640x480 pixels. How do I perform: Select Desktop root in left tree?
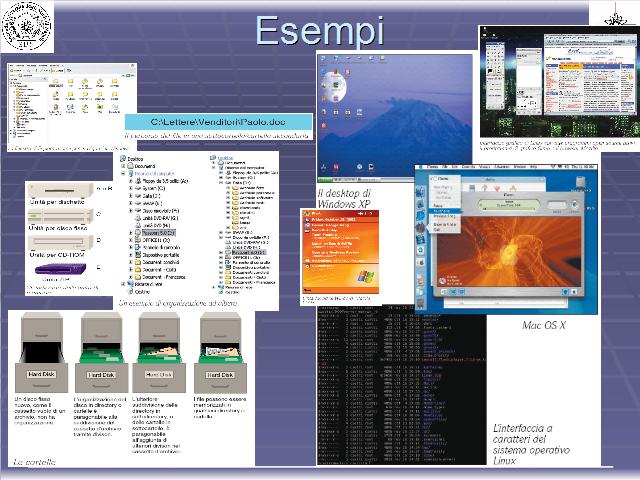135,159
